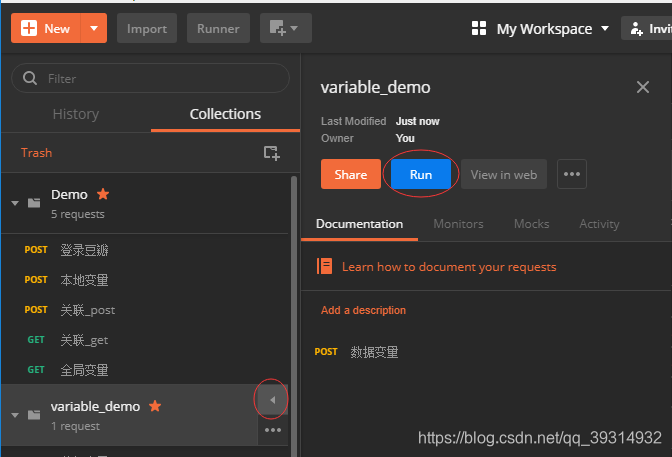Switch to Monitors tab
Viewport: 672px width, 457px height.
(x=458, y=224)
